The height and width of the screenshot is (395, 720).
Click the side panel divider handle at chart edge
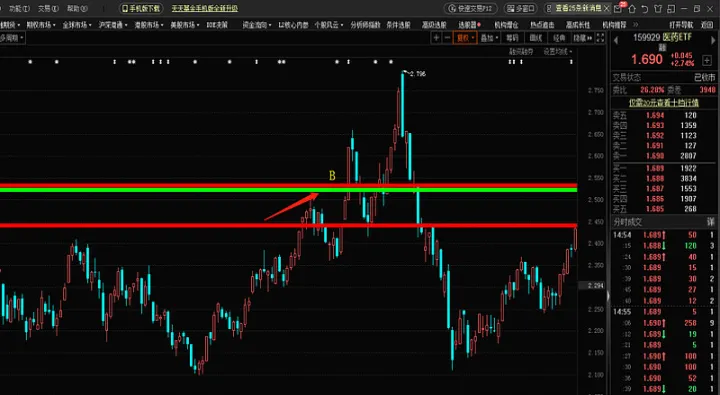pos(608,297)
